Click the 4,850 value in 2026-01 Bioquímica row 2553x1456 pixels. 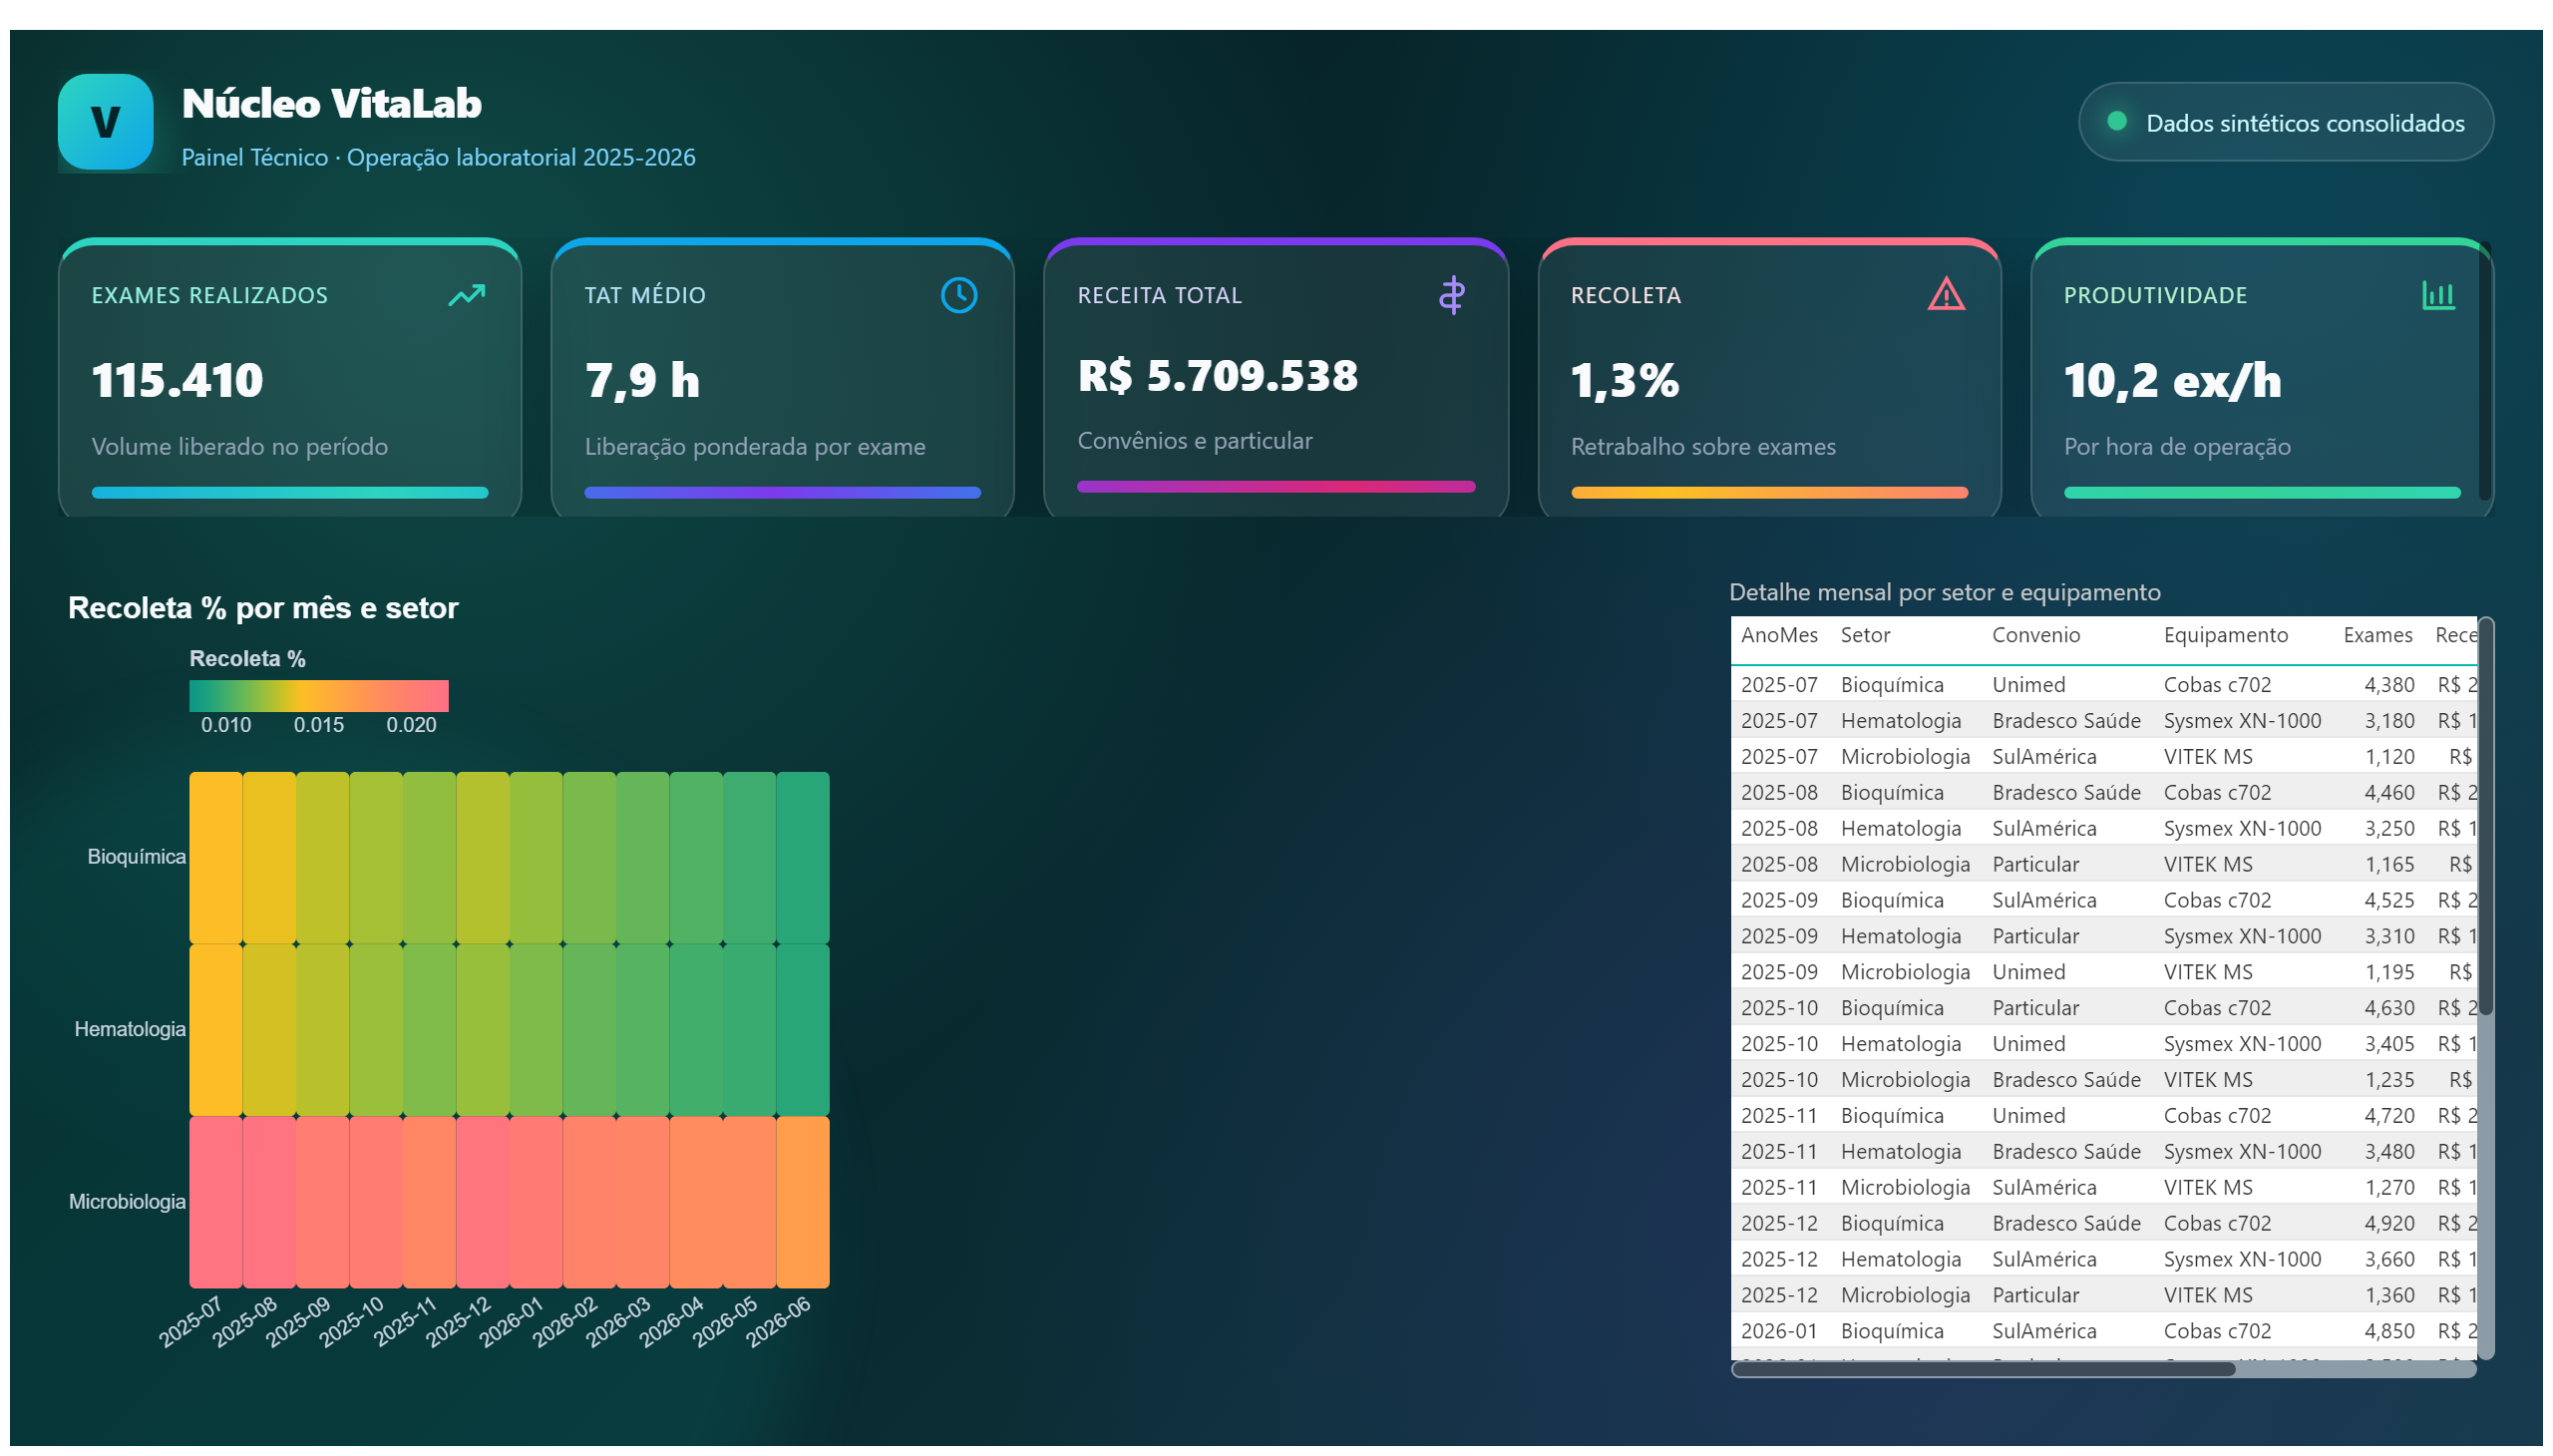pyautogui.click(x=2388, y=1333)
